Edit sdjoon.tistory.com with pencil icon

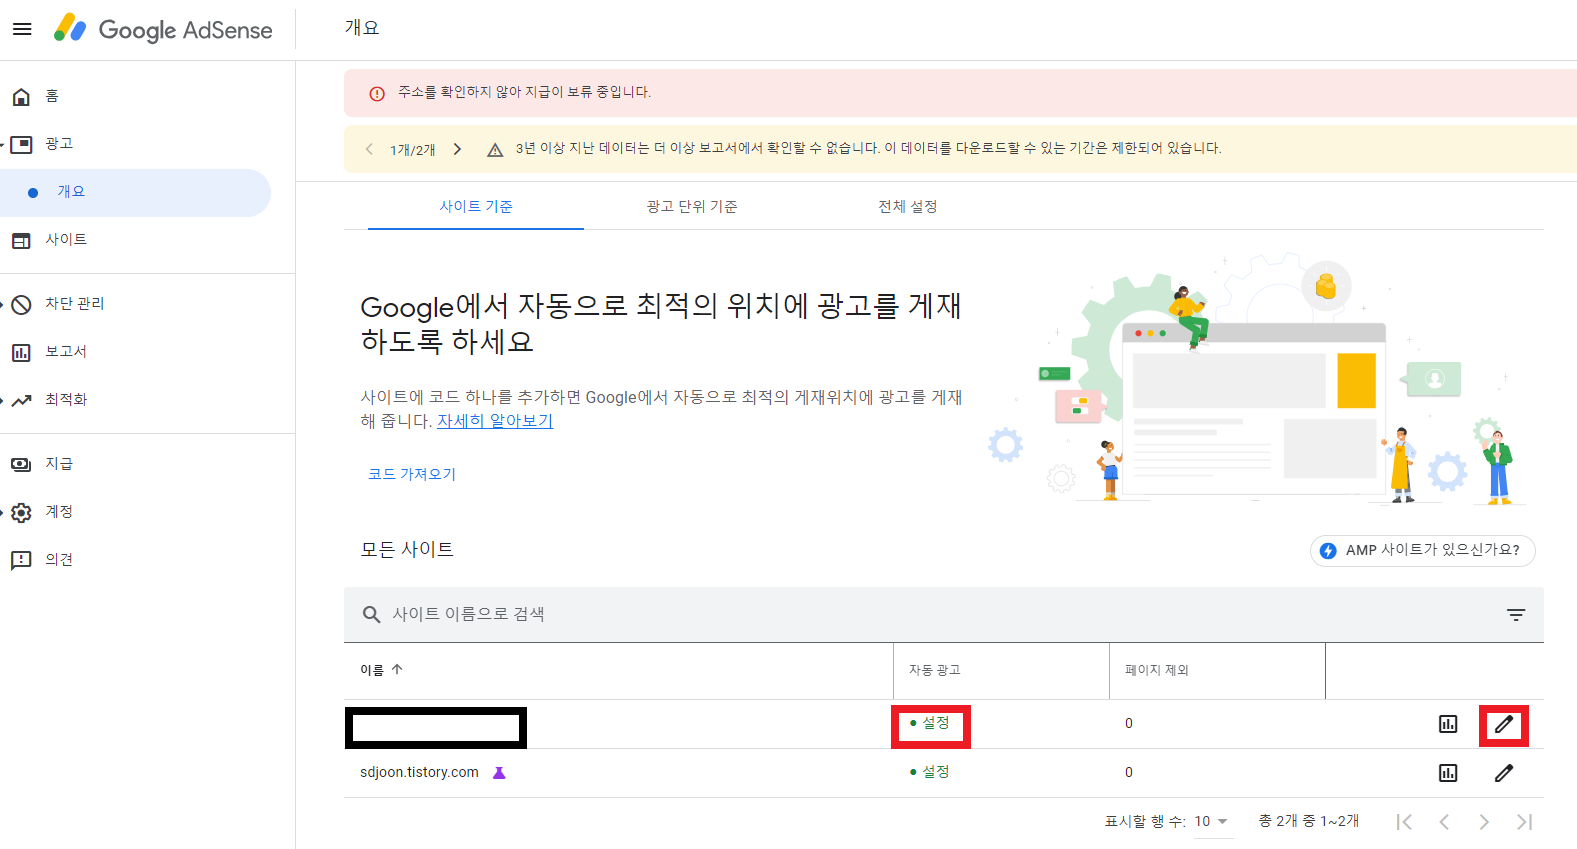[x=1504, y=773]
